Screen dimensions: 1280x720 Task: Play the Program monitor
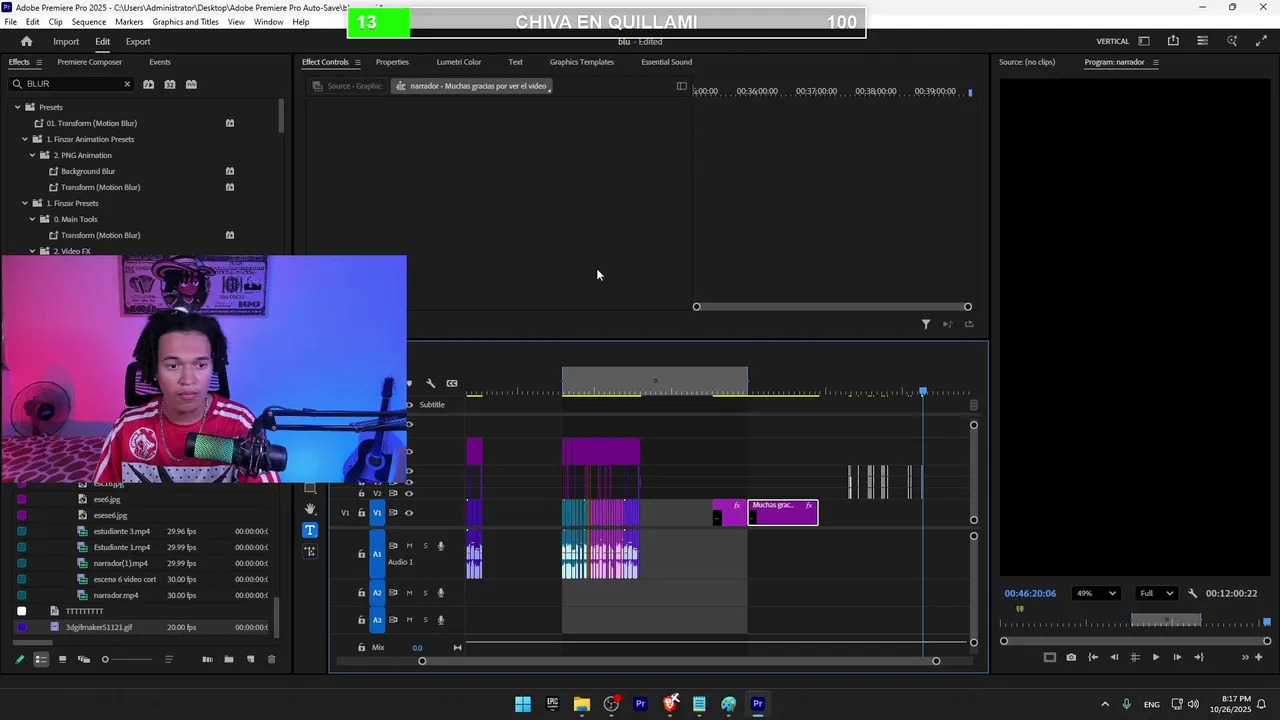click(x=1155, y=657)
